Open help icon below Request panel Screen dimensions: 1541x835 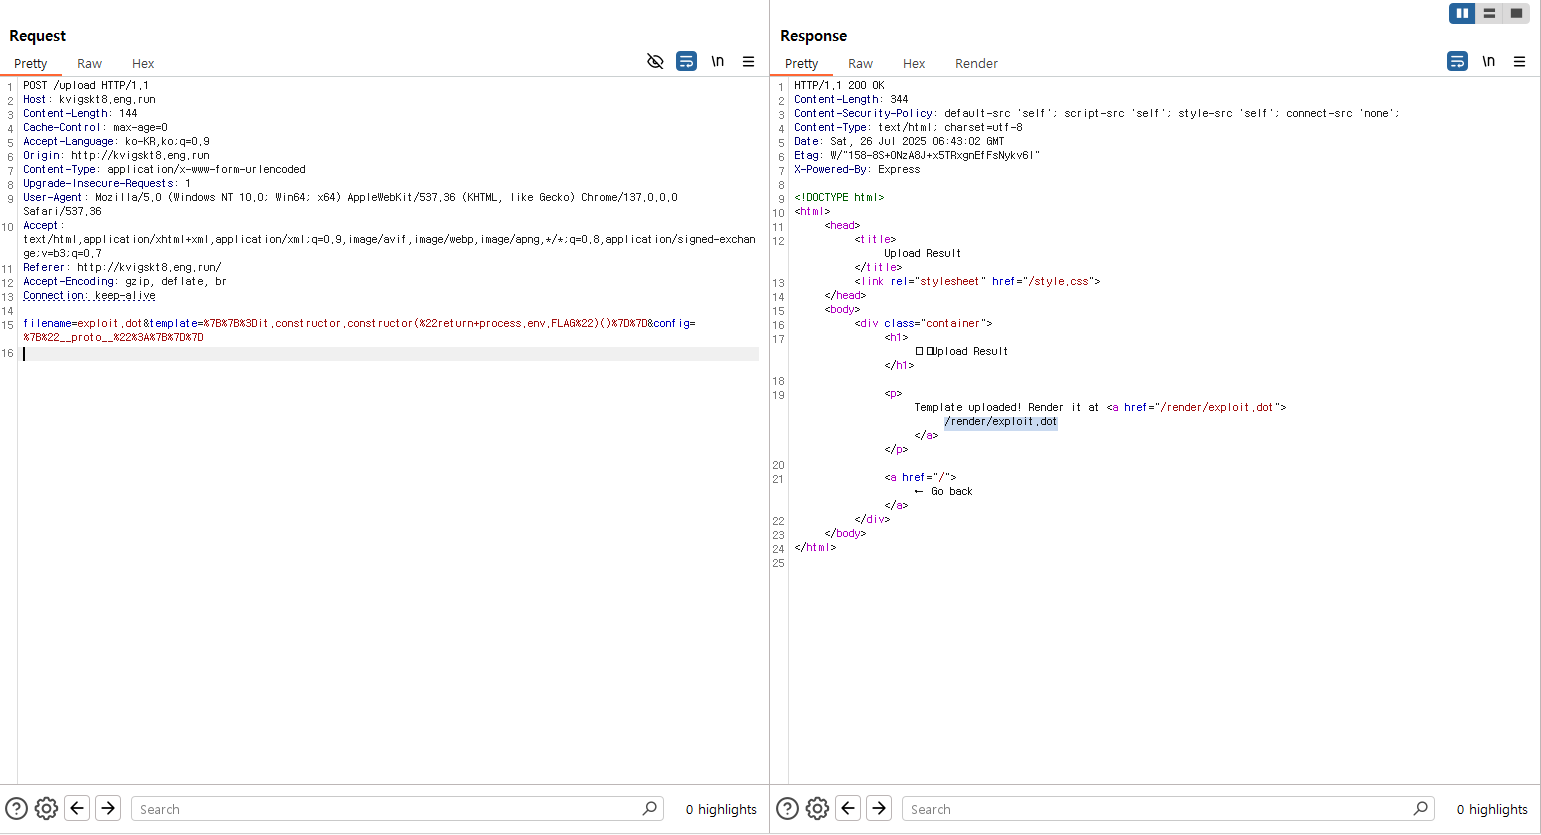(16, 808)
